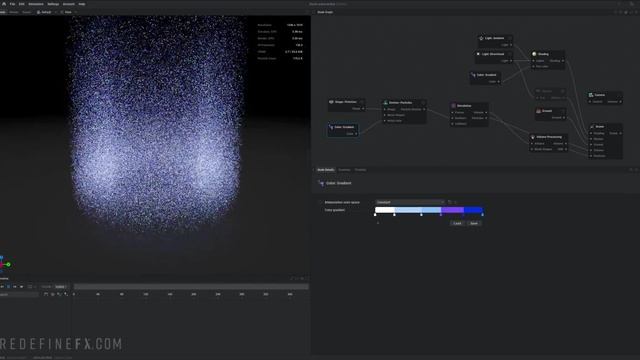Select the Light: Directional node icon

pyautogui.click(x=478, y=54)
